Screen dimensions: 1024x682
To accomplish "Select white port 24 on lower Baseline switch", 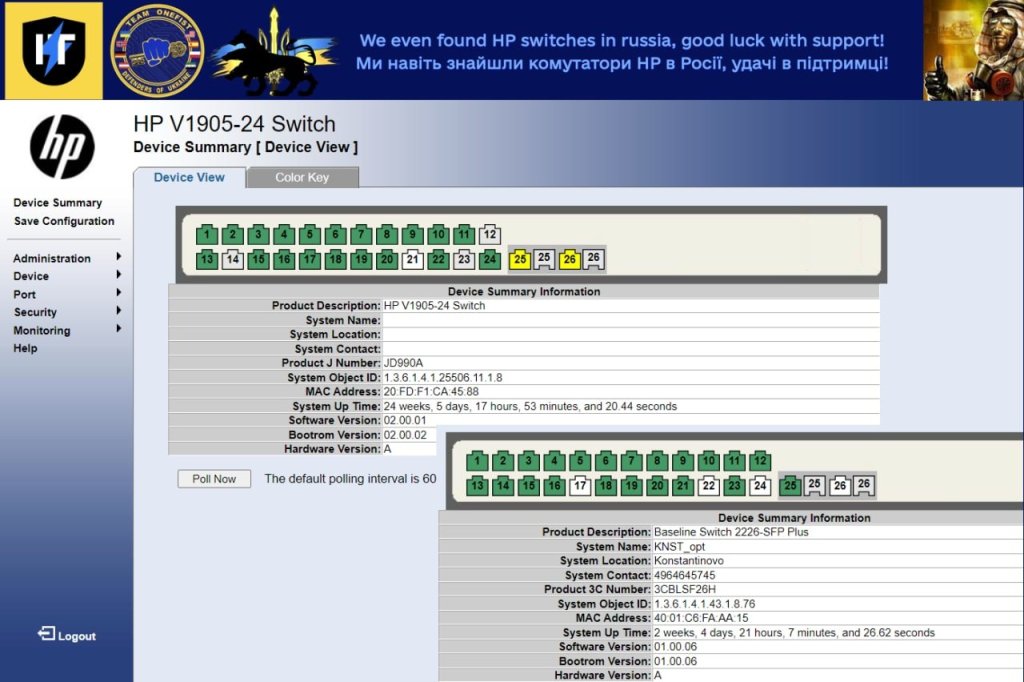I will (x=760, y=486).
